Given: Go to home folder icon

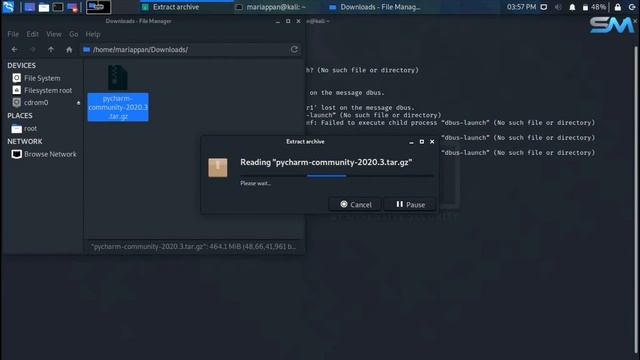Looking at the screenshot, I should point(69,49).
